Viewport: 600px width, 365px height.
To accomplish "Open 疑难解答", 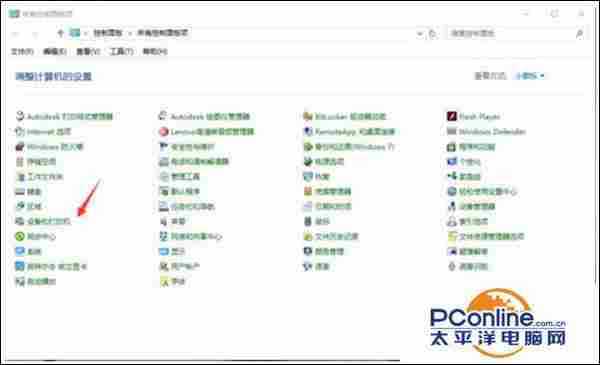I will [x=467, y=252].
